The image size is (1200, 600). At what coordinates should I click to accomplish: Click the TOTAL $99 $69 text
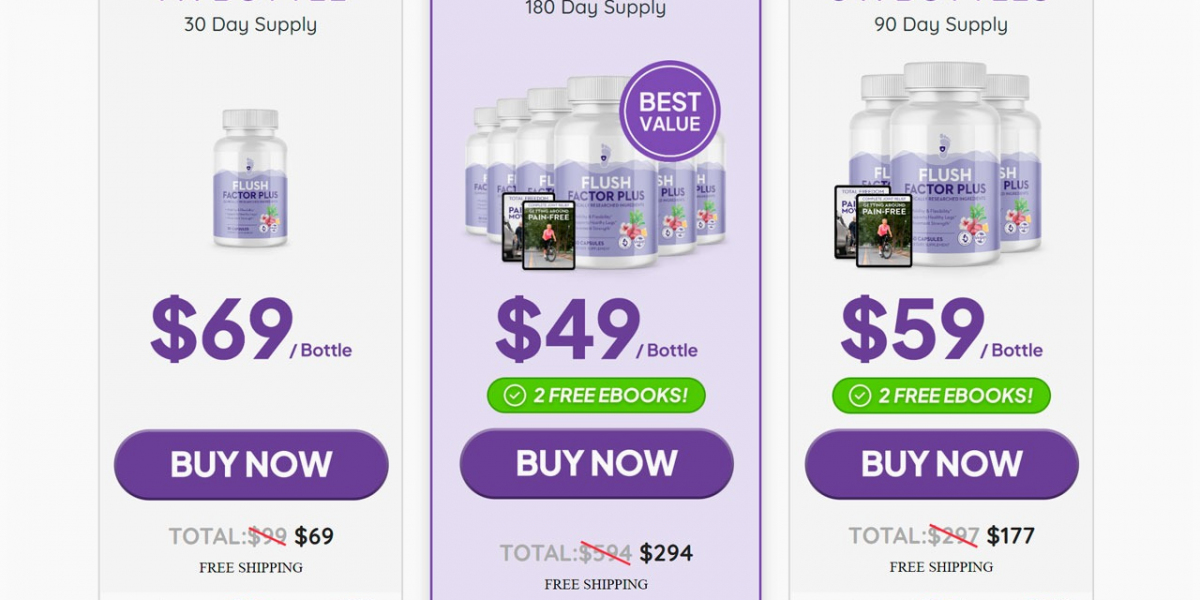point(251,536)
